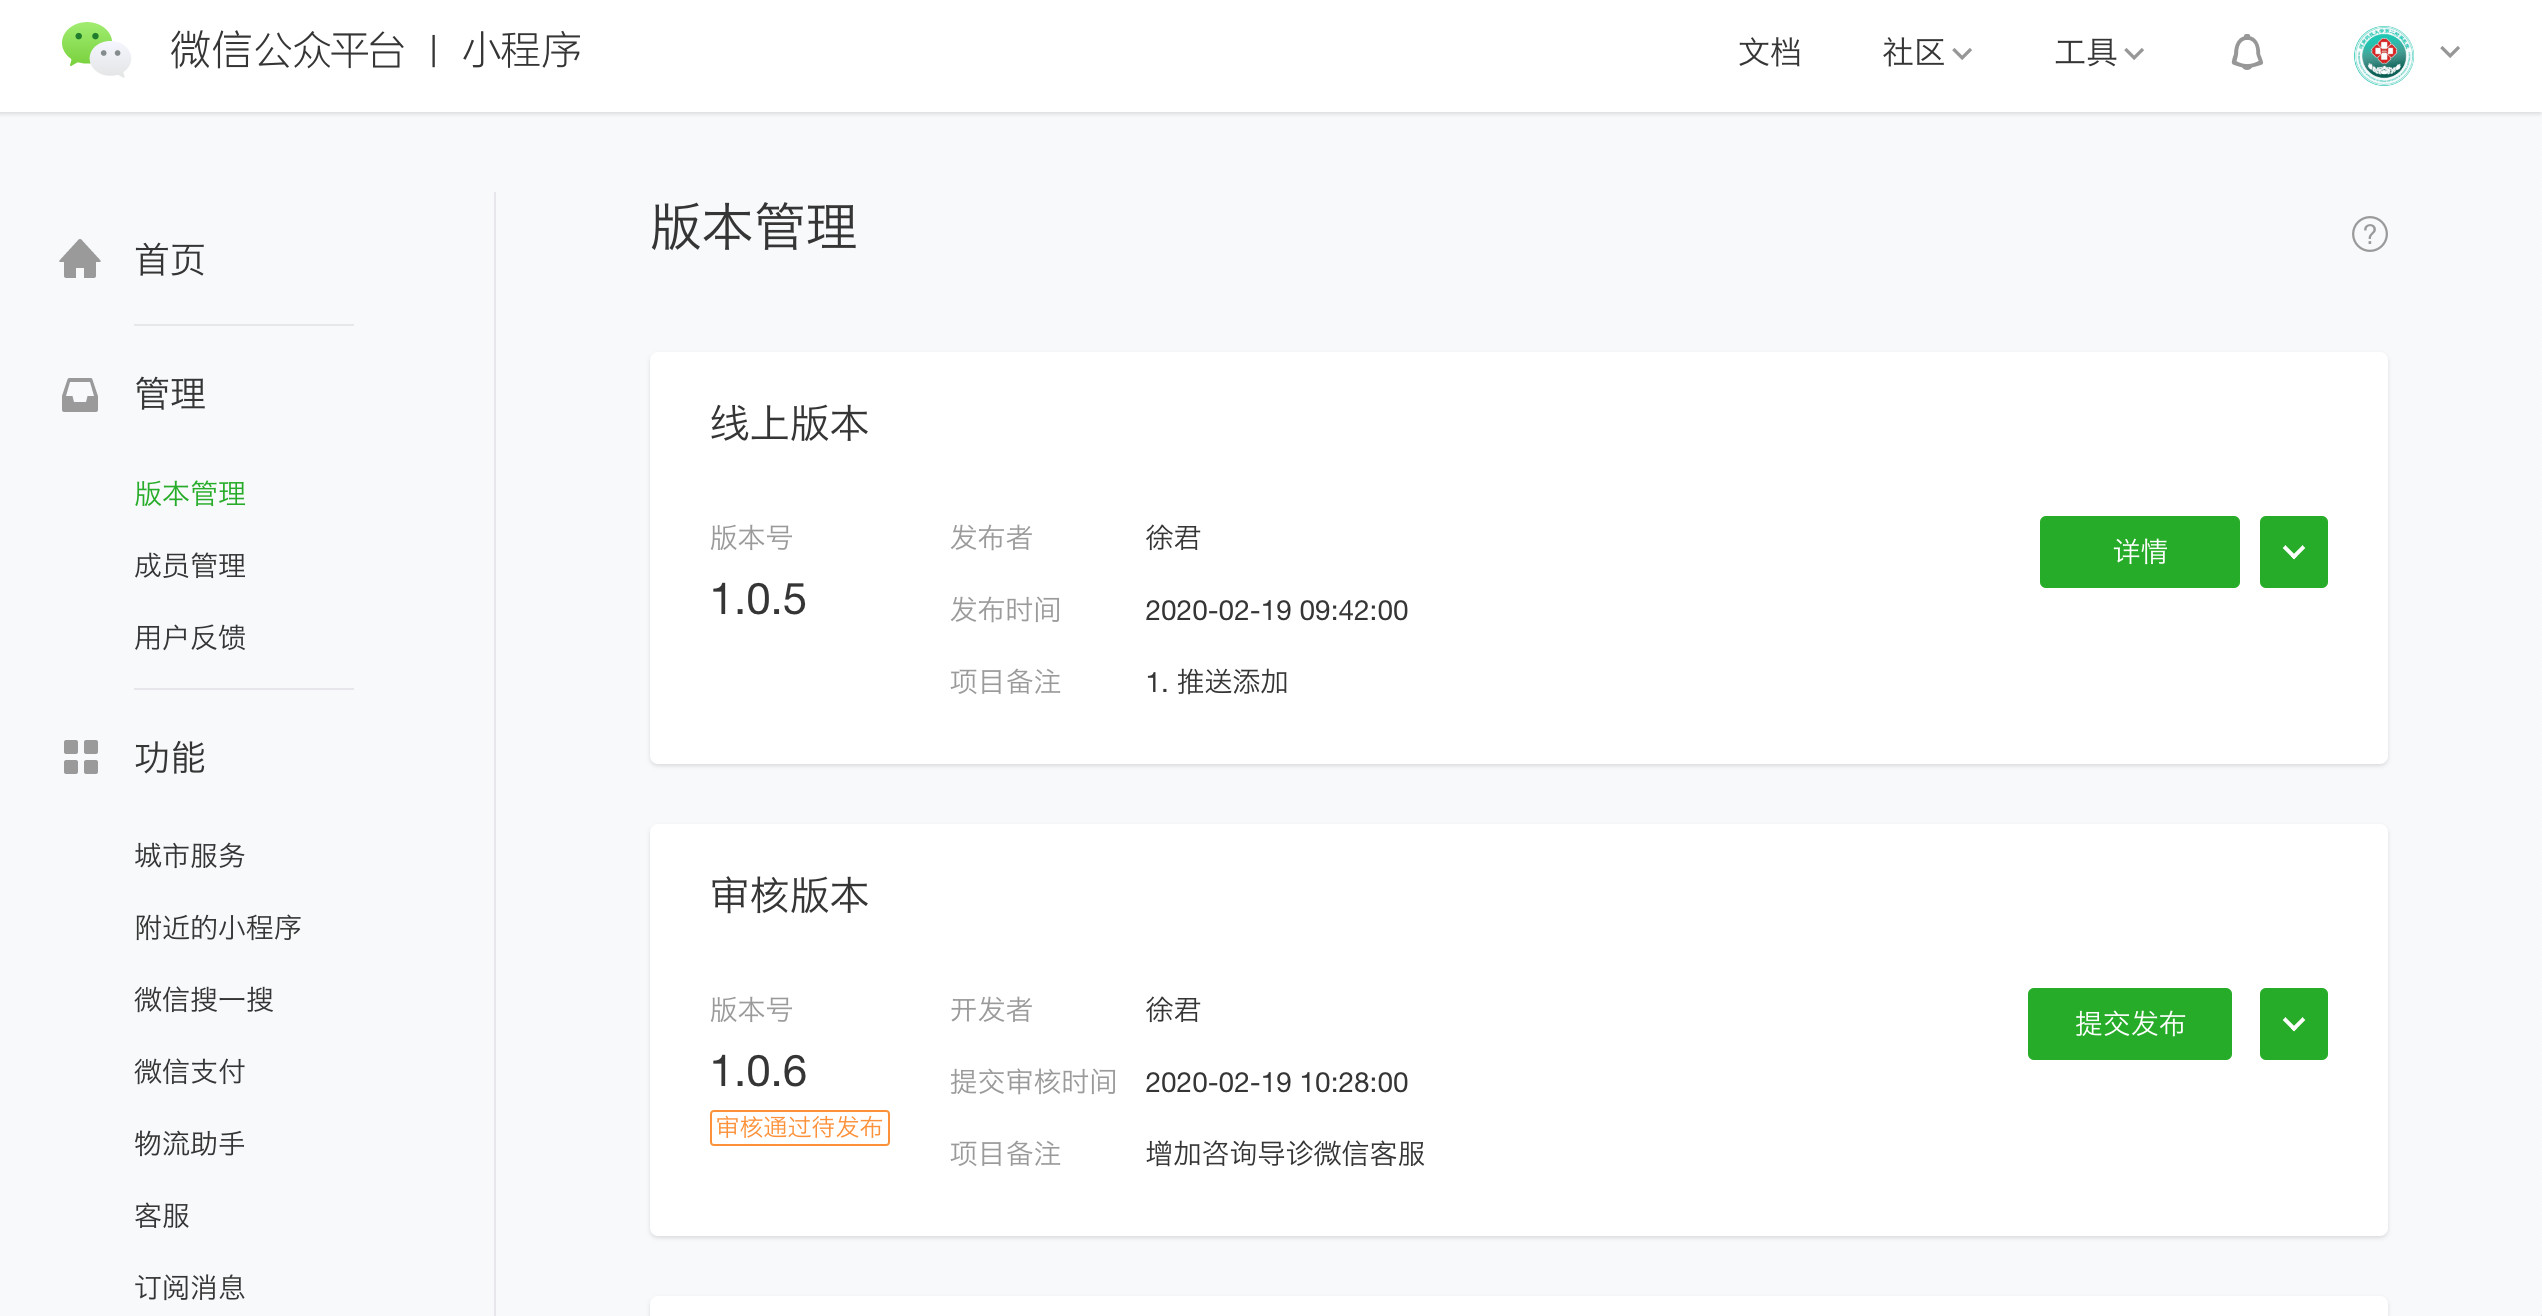Open 用户反馈 in the sidebar

[190, 638]
